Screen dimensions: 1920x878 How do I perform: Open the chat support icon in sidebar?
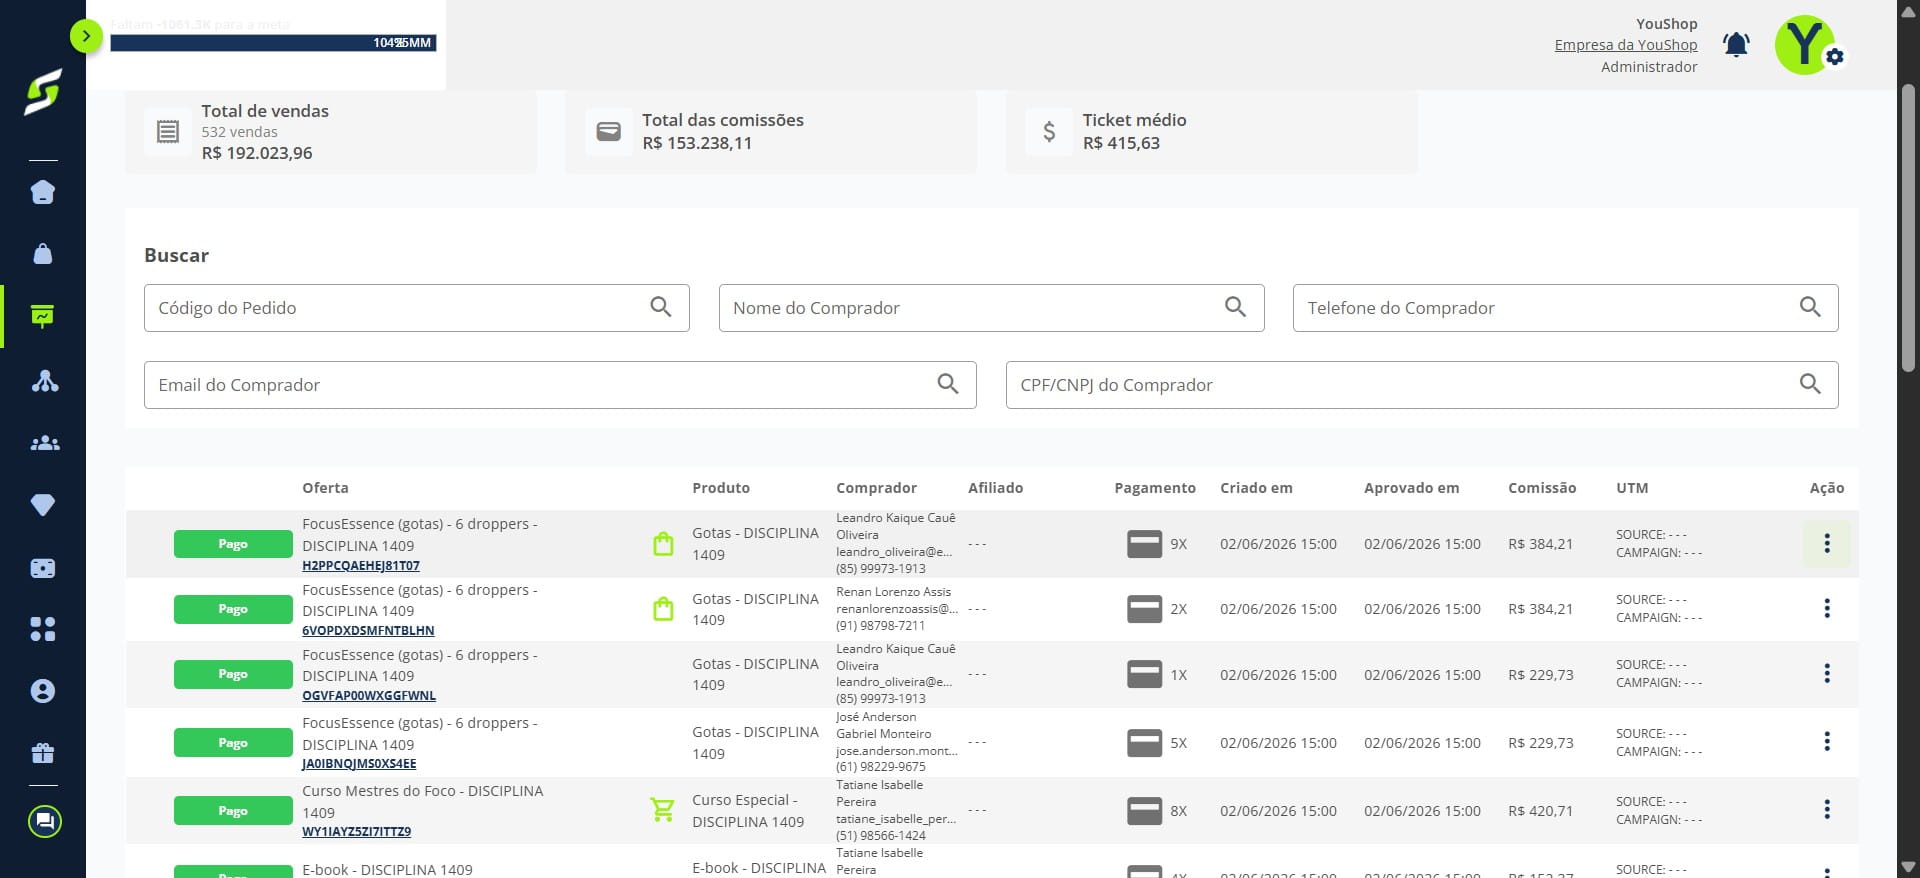click(45, 822)
